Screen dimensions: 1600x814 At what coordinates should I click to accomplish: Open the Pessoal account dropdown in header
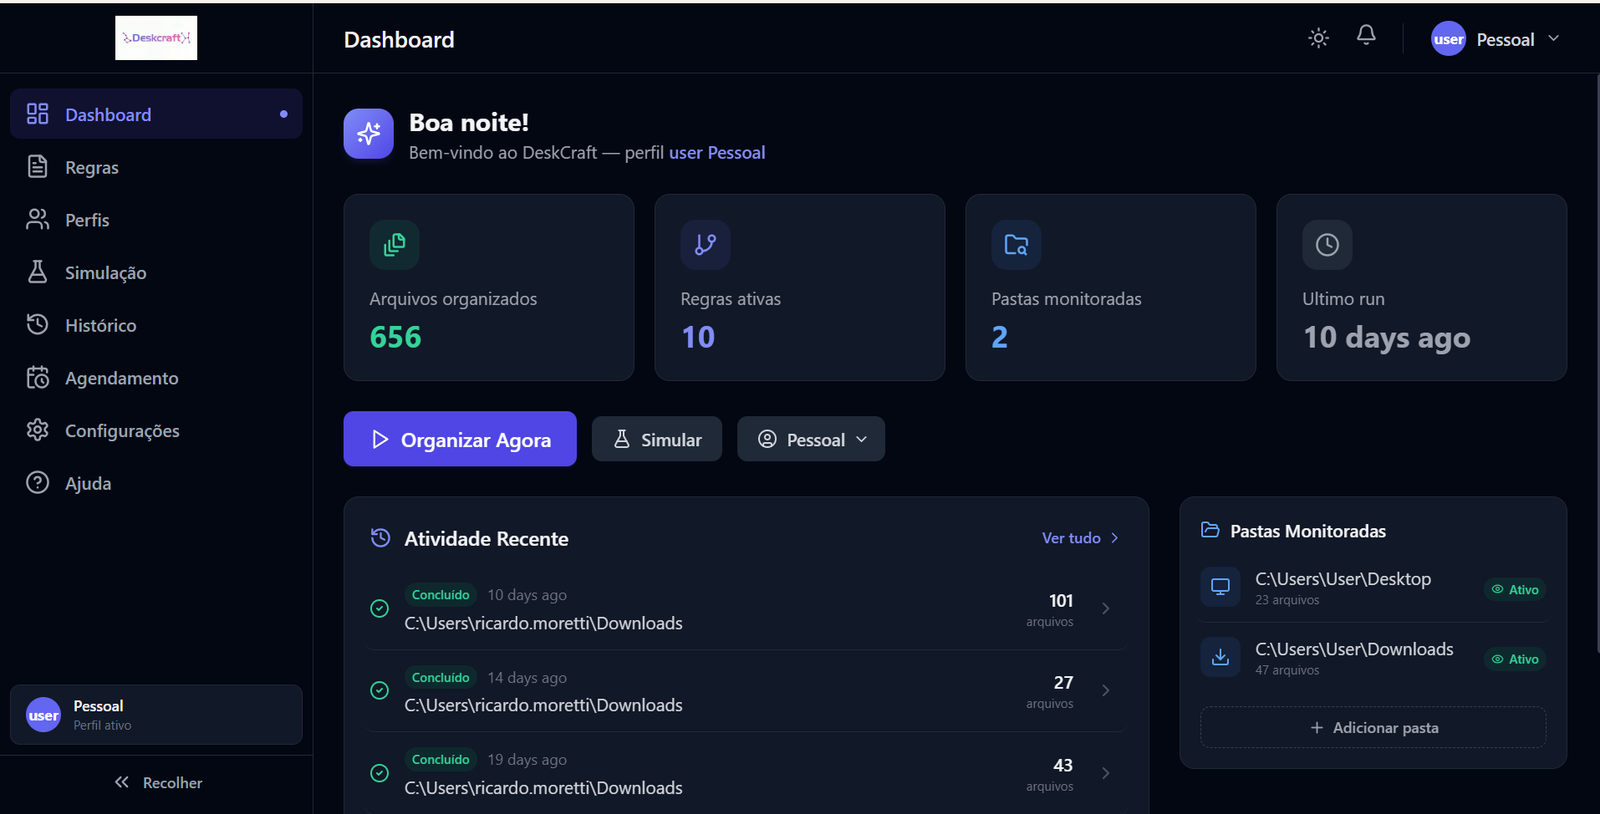click(x=1495, y=39)
